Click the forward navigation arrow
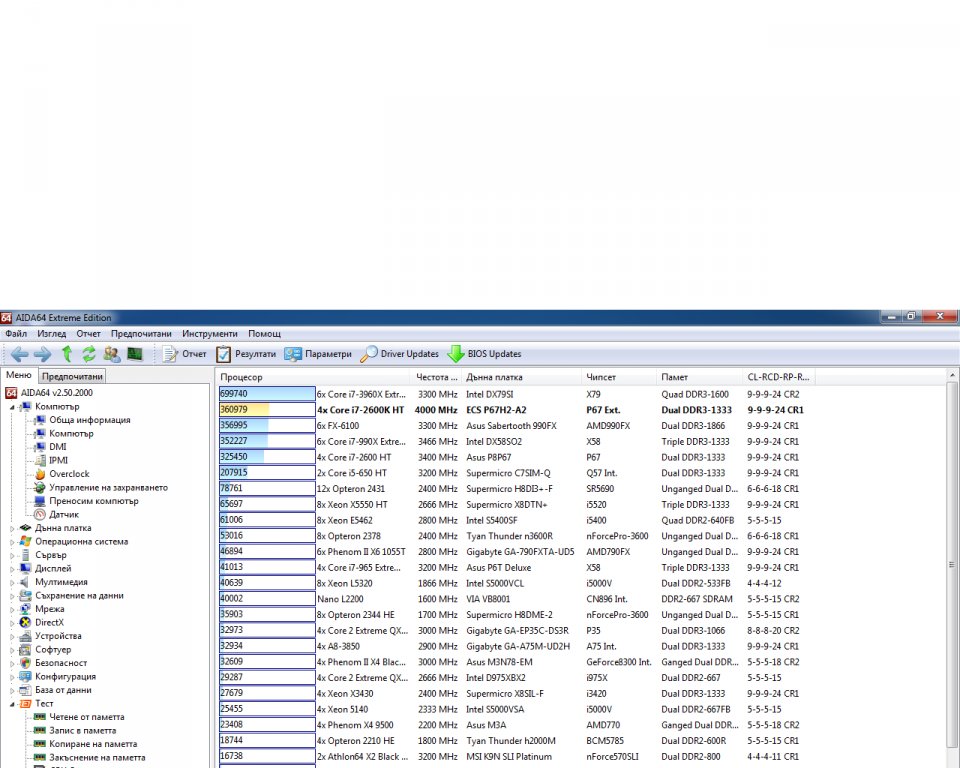The width and height of the screenshot is (960, 768). click(x=42, y=354)
